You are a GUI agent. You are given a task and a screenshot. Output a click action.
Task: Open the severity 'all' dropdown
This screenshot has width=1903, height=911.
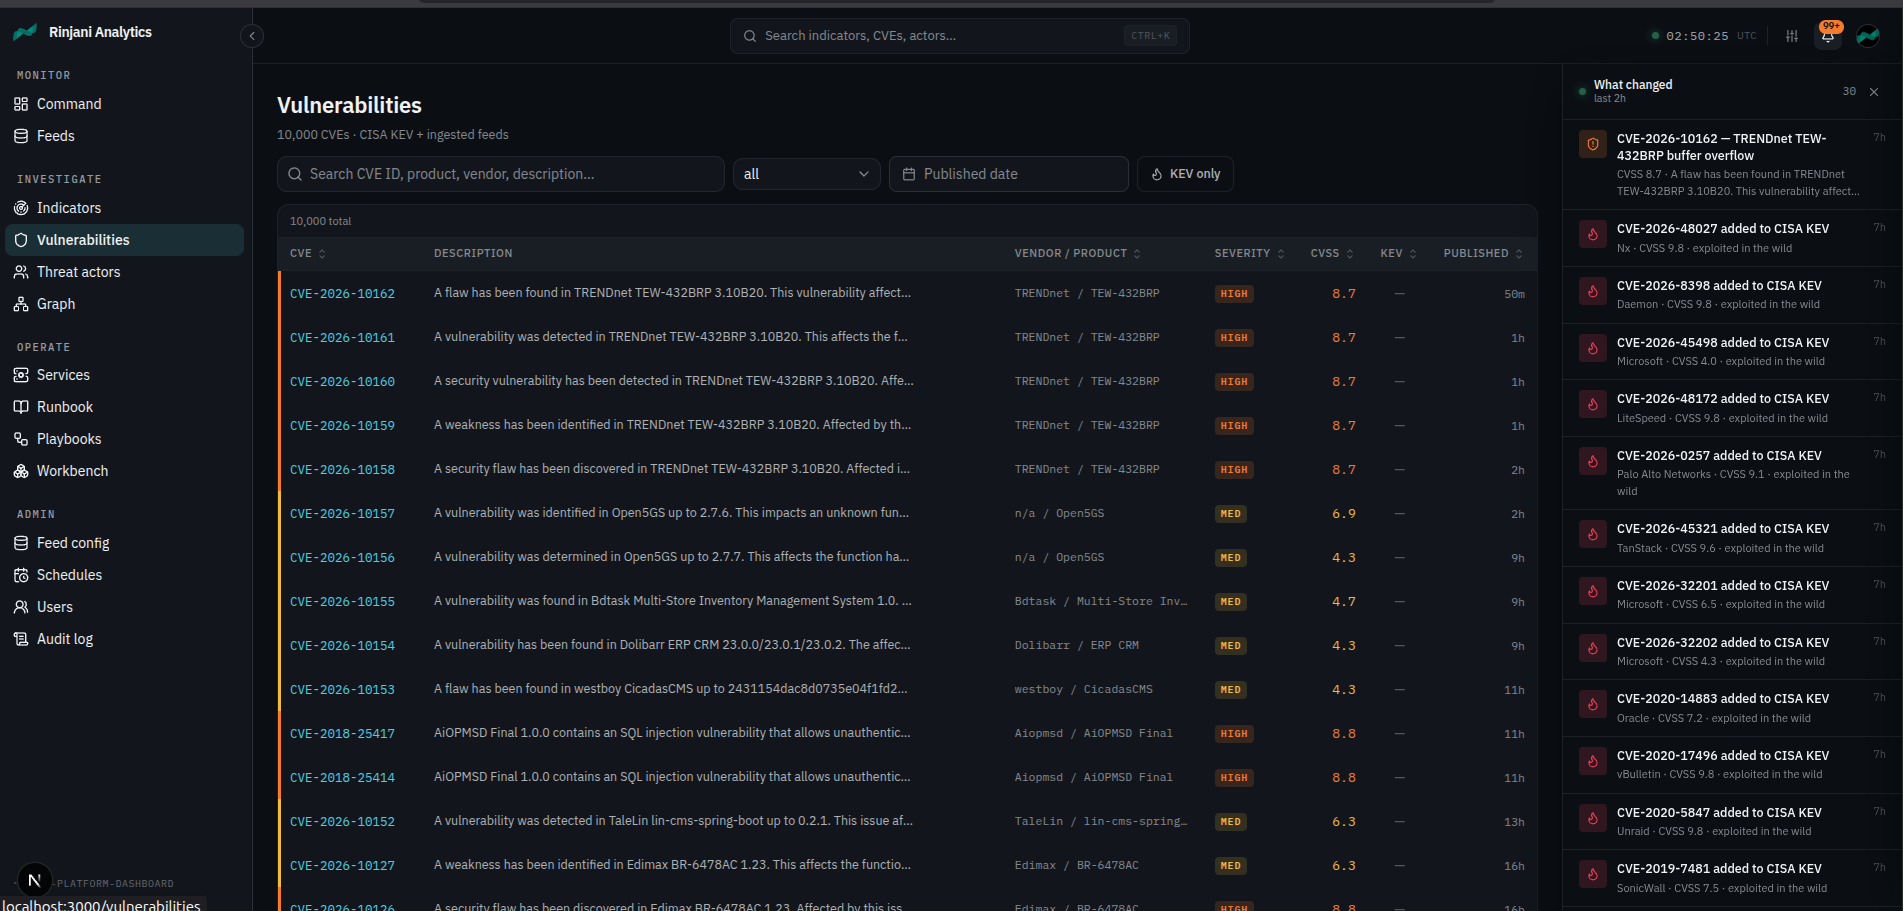click(x=806, y=174)
